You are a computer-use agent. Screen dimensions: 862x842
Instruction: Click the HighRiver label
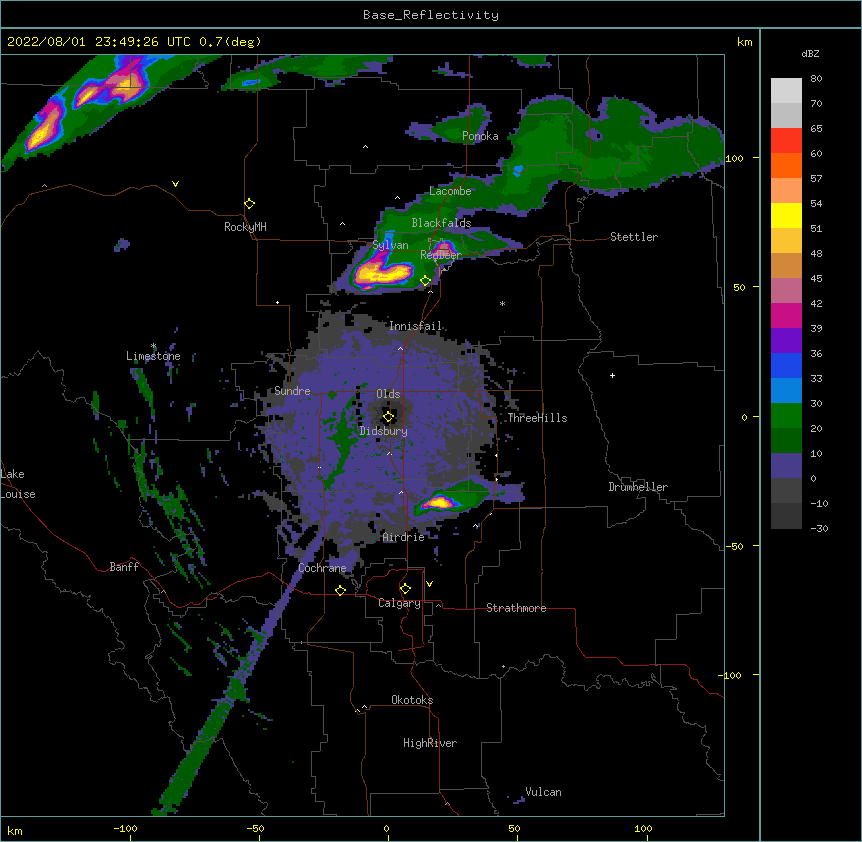[x=430, y=743]
